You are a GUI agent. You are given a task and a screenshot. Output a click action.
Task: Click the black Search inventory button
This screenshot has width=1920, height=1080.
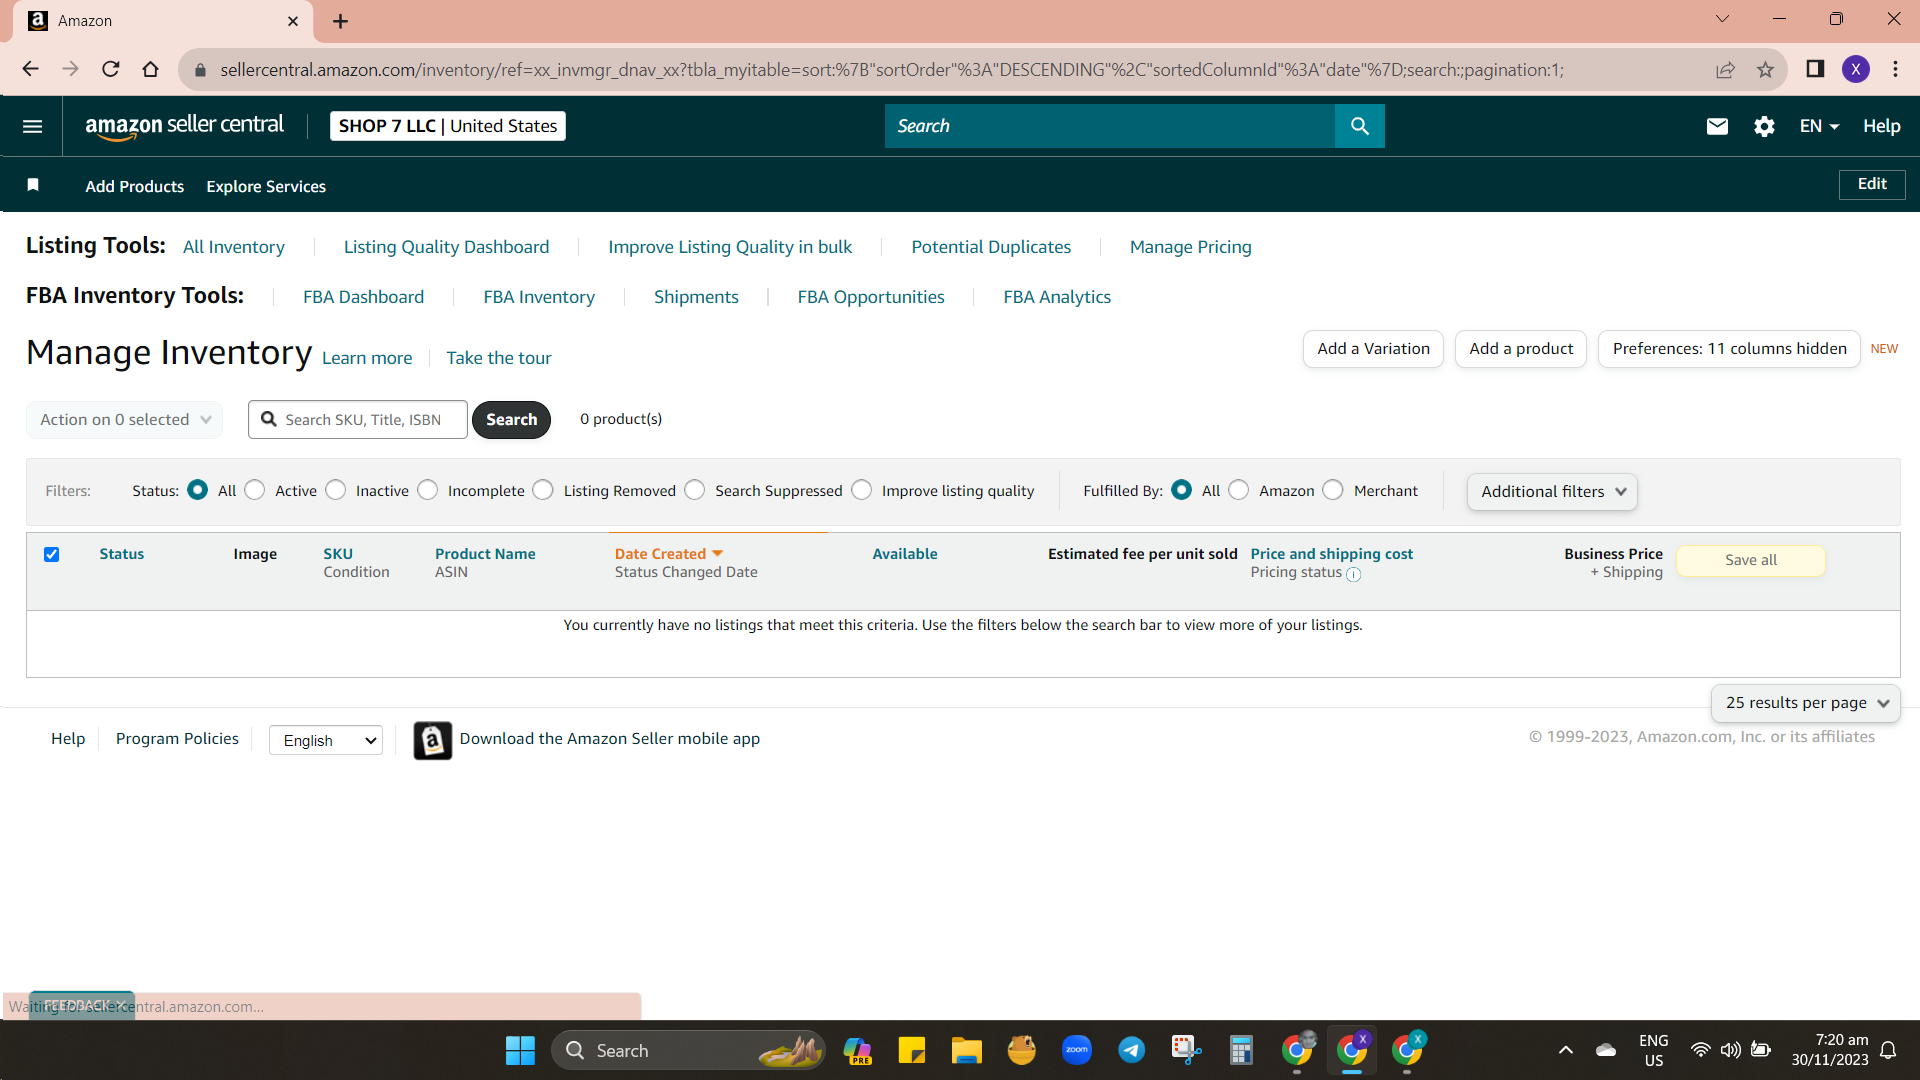click(x=511, y=420)
